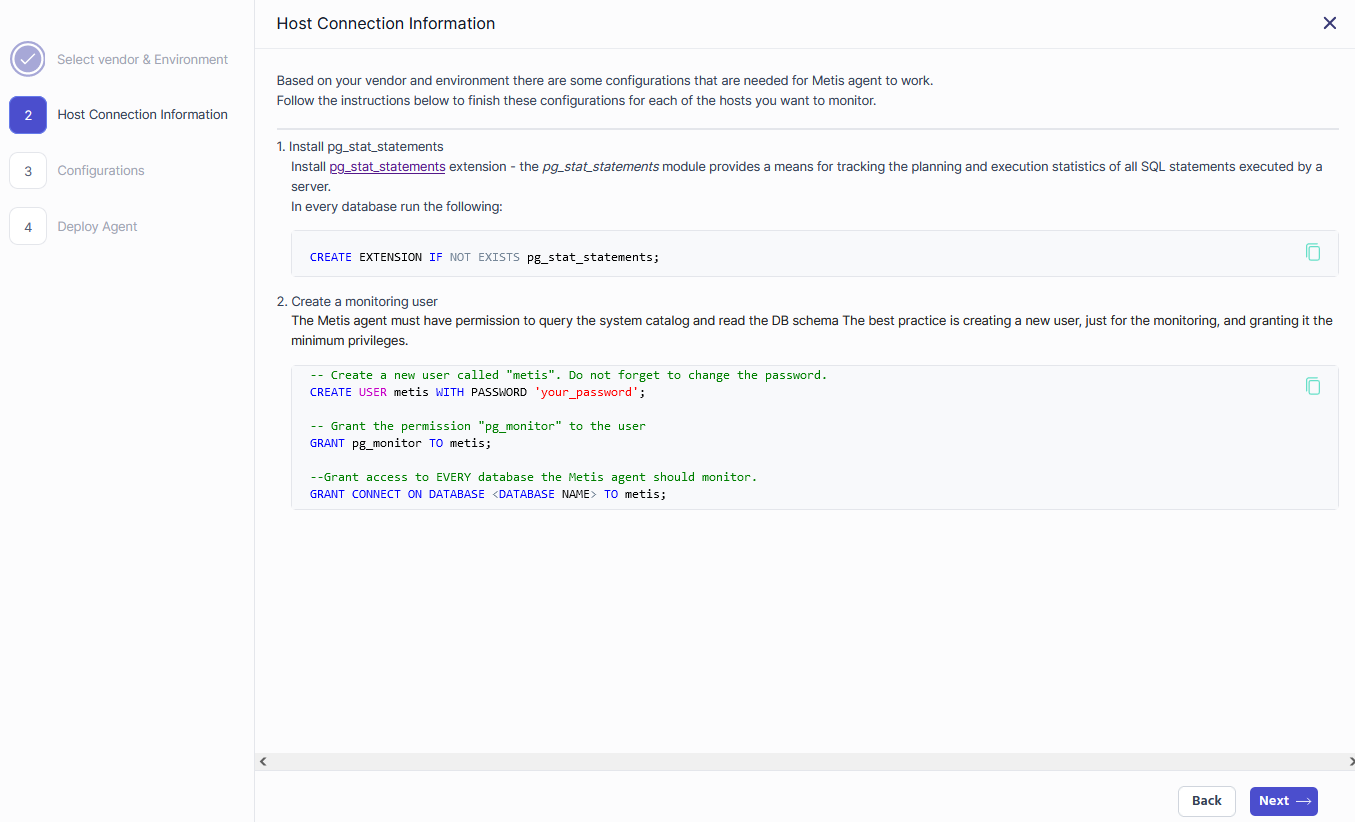Click the CREATE EXTENSION code line
The width and height of the screenshot is (1355, 822).
(484, 257)
